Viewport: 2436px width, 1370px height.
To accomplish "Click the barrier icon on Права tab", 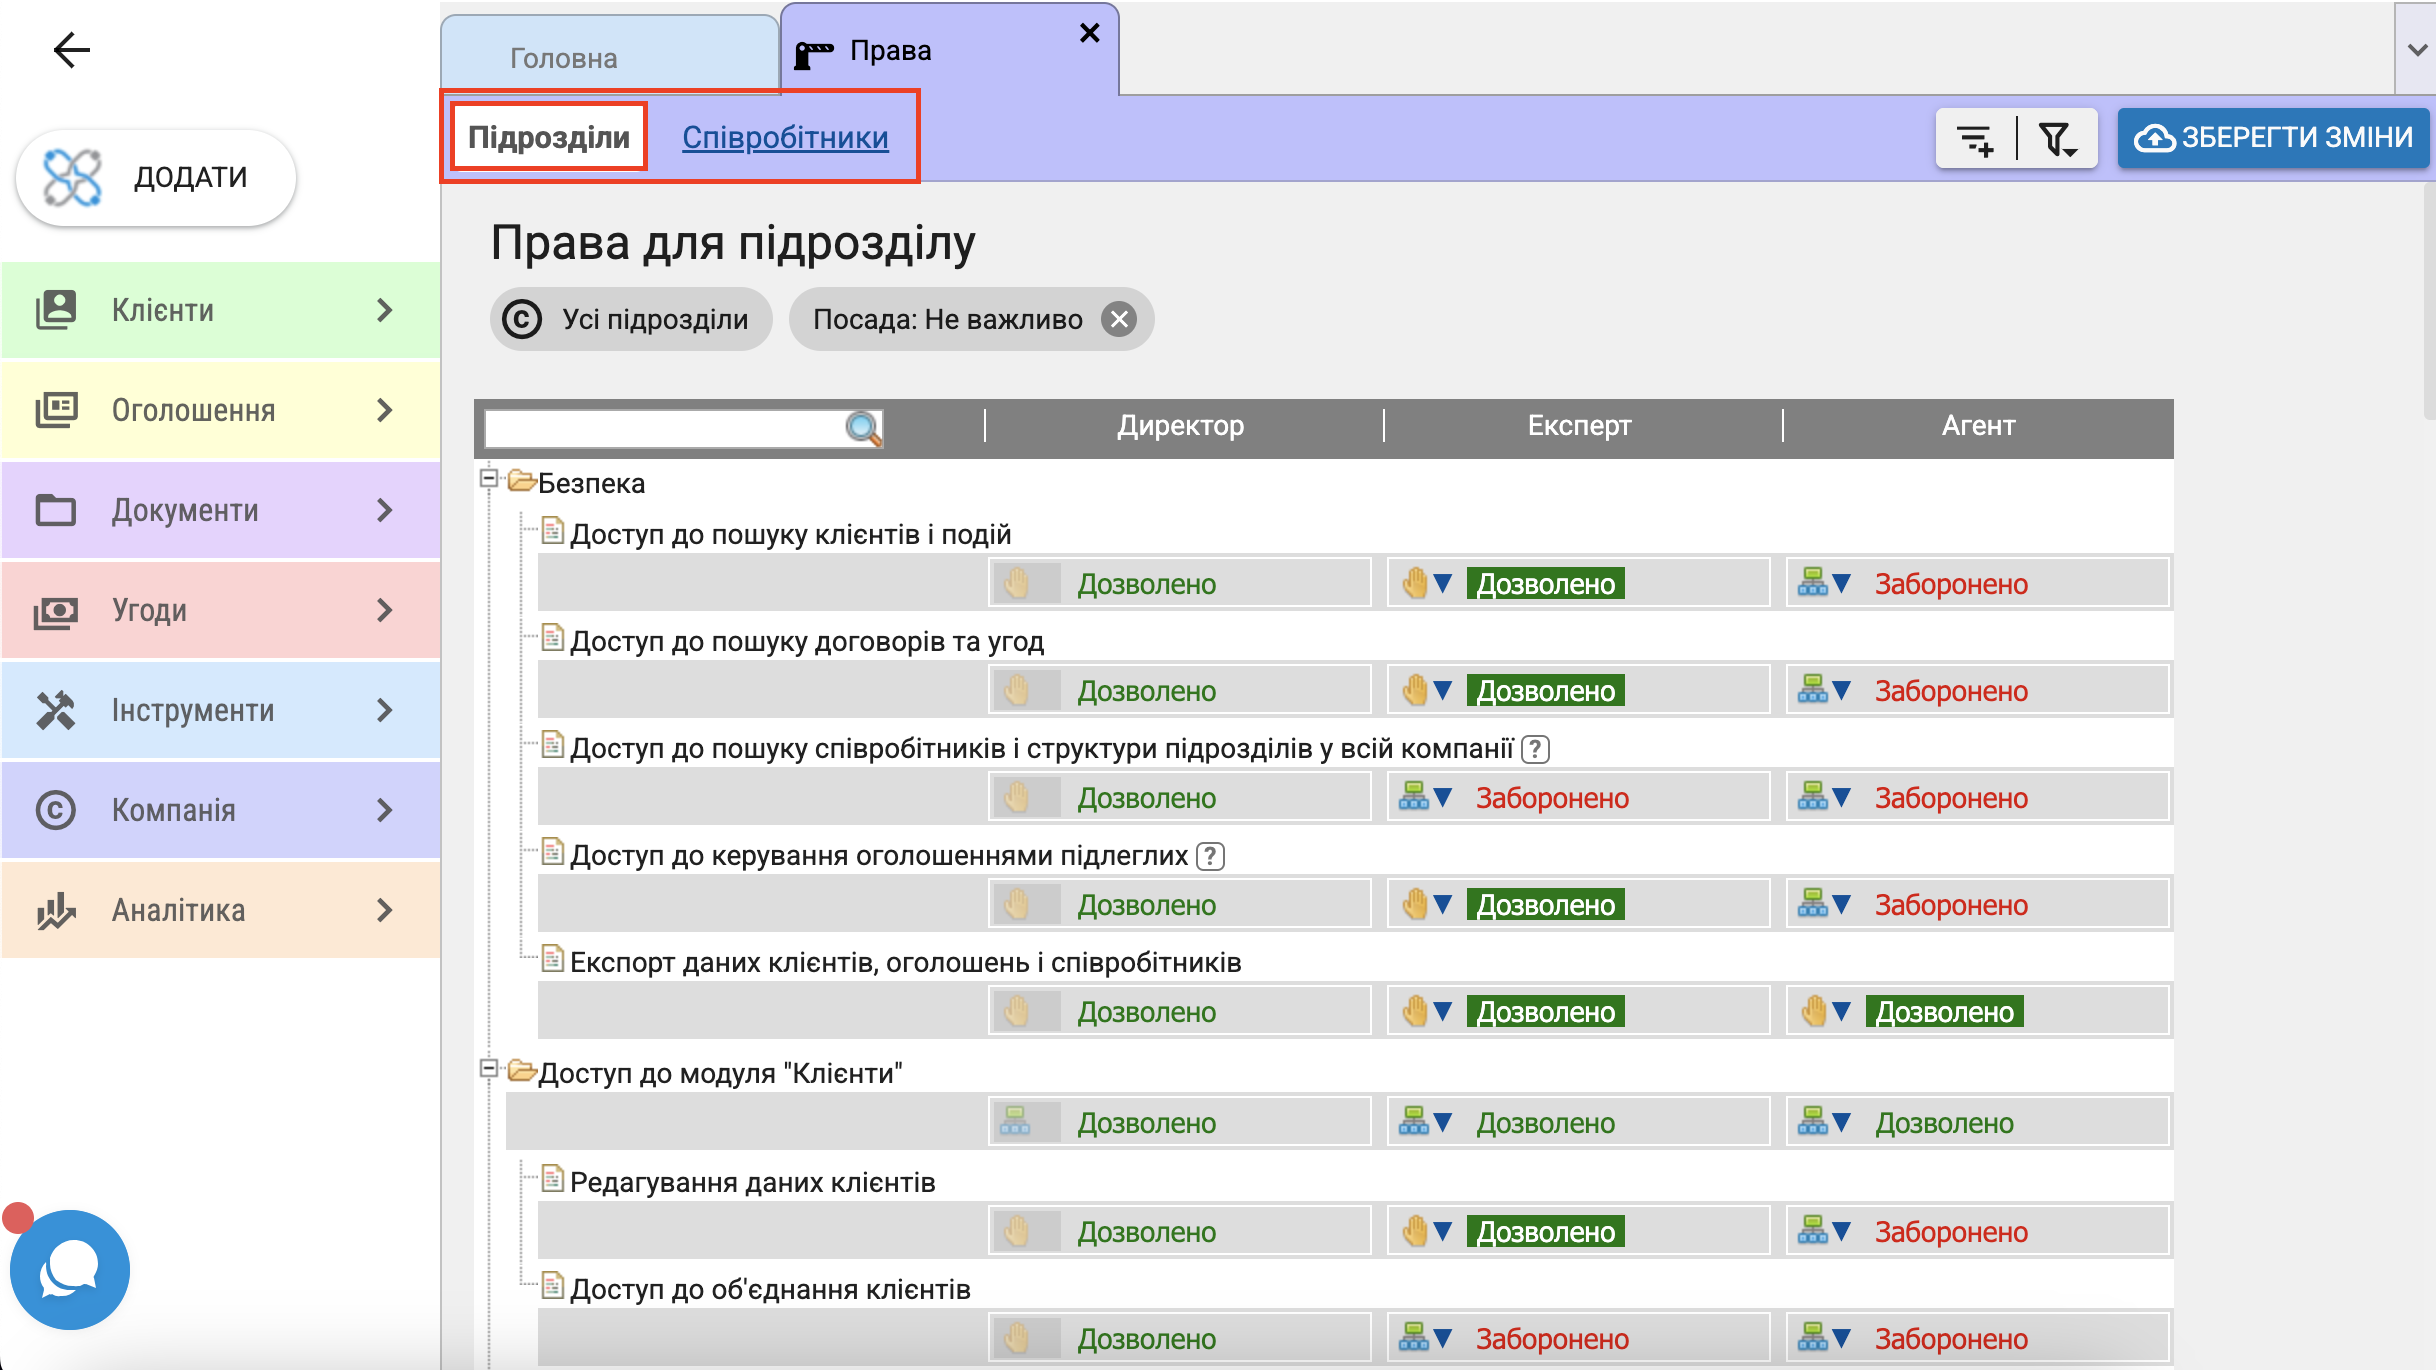I will tap(813, 55).
